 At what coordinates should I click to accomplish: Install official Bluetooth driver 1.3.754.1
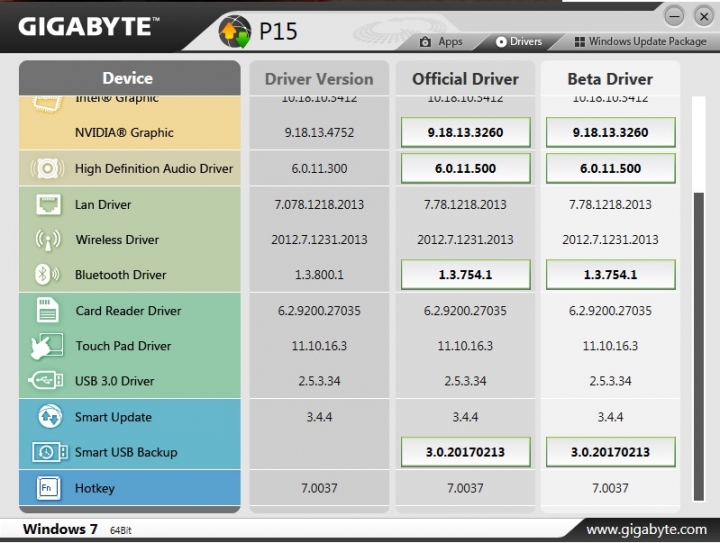(465, 274)
